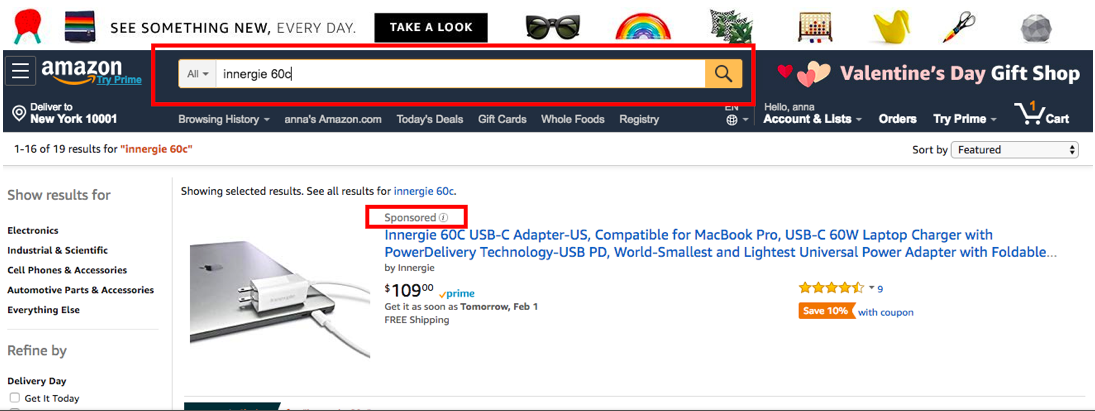Click the Sponsored info icon
This screenshot has height=411, width=1095.
443,218
